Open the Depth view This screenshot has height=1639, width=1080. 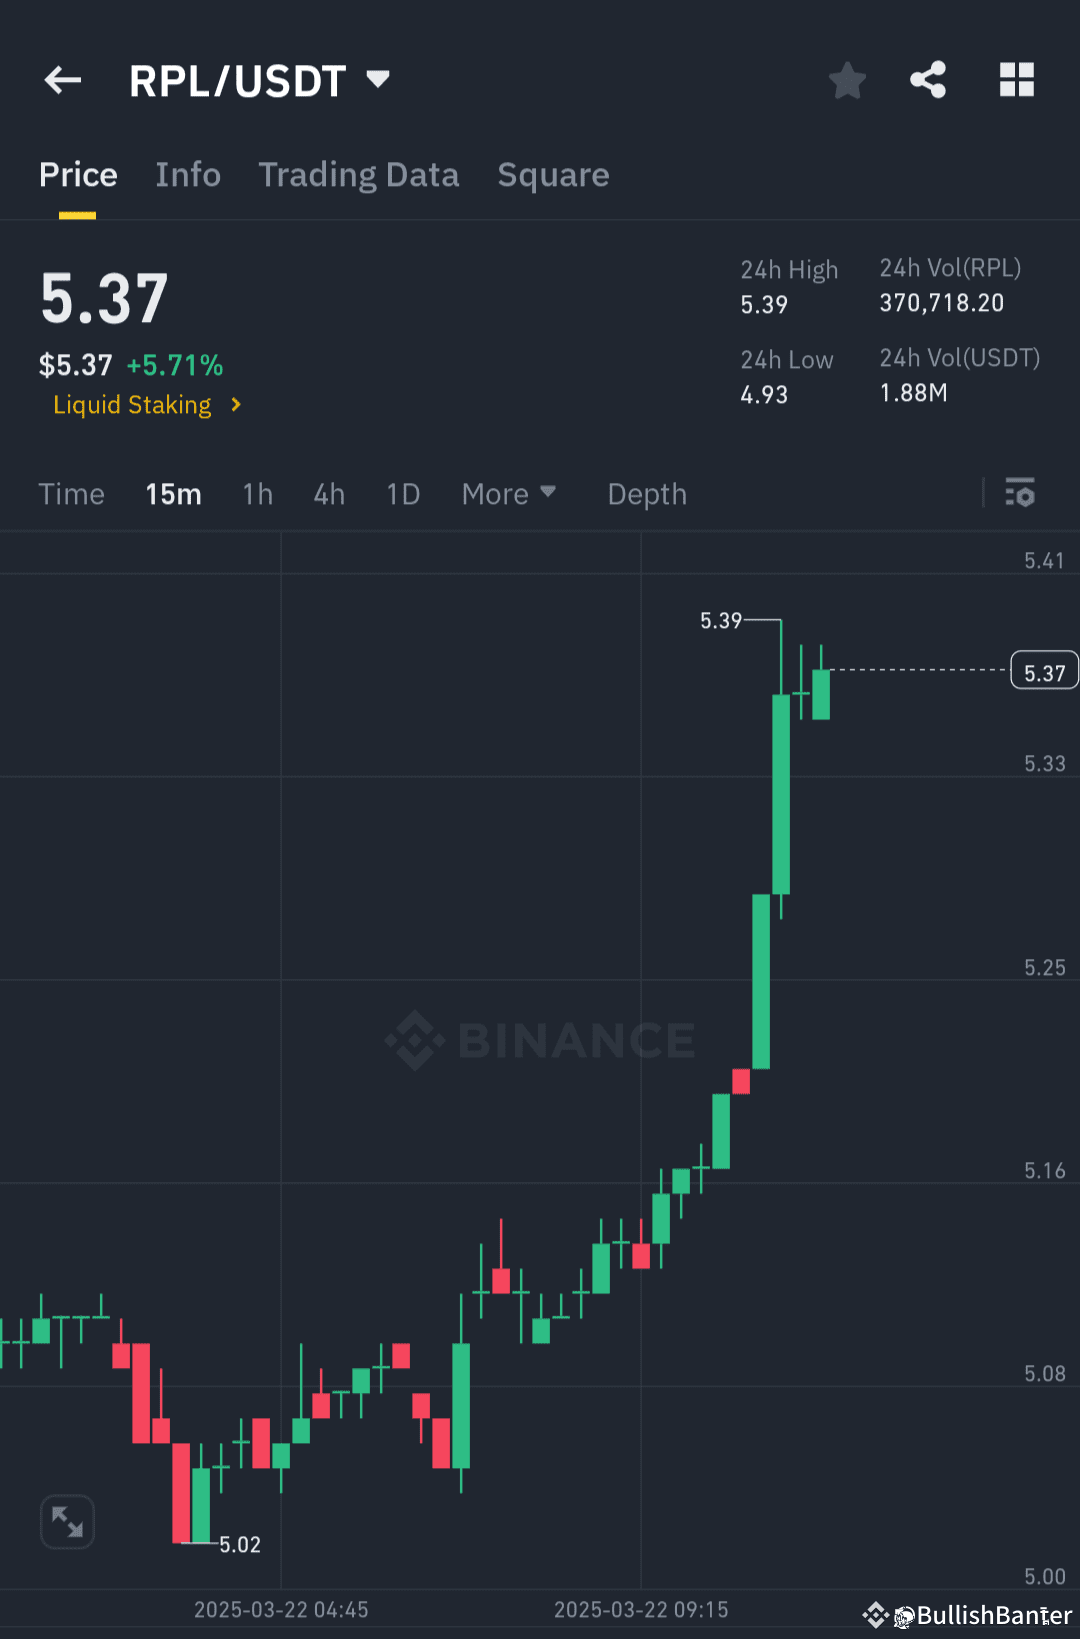click(x=646, y=493)
